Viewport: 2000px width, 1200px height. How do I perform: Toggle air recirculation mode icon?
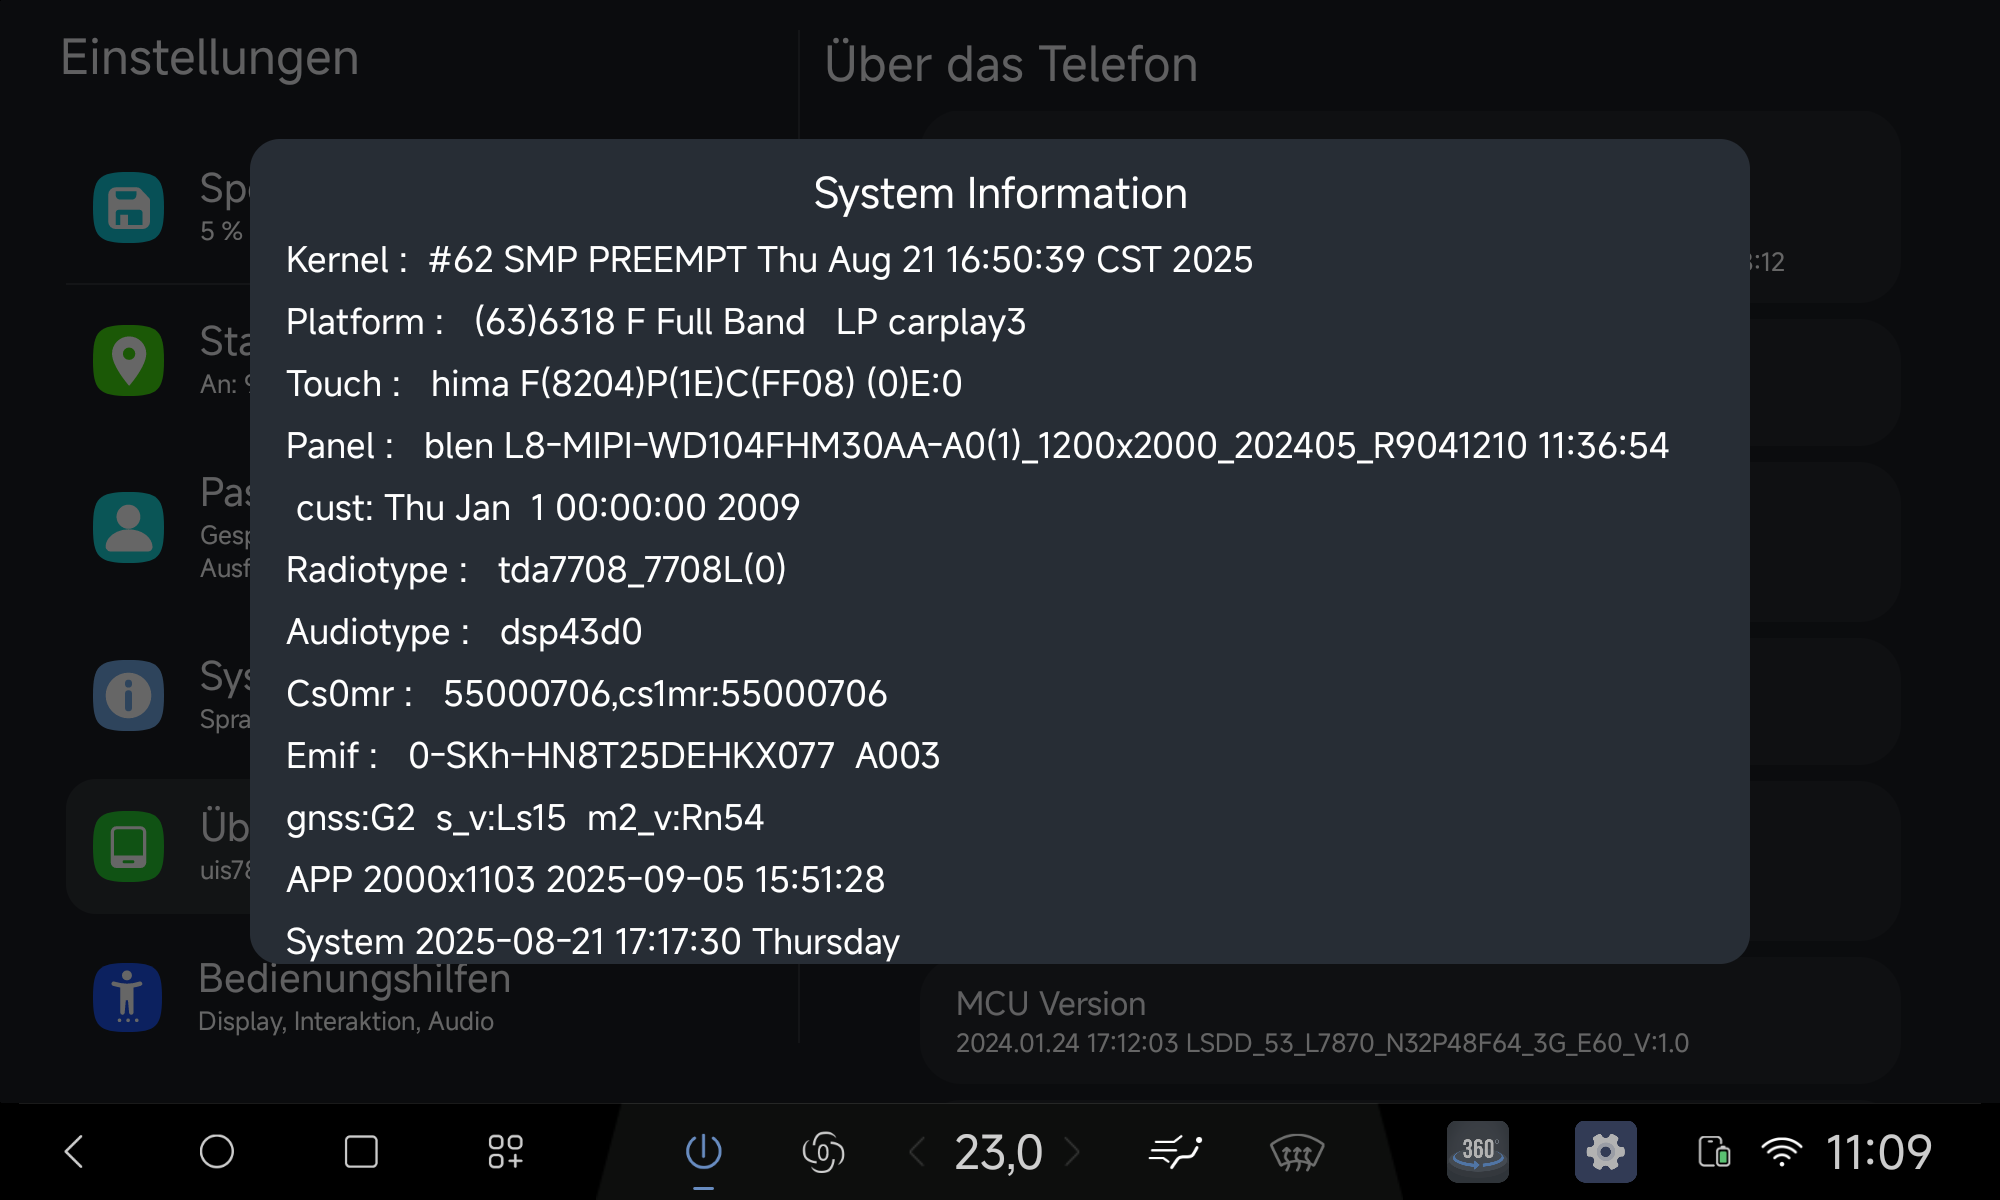point(823,1151)
